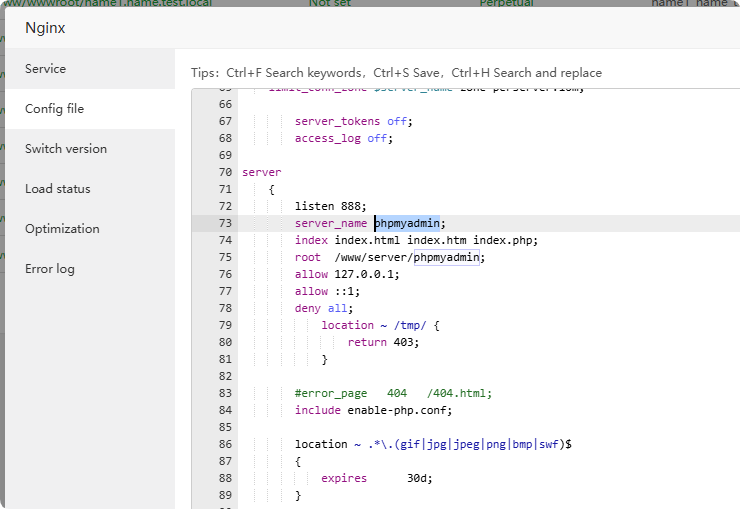Click the 'listen 888;' line
Viewport: 740px width, 509px height.
(331, 206)
